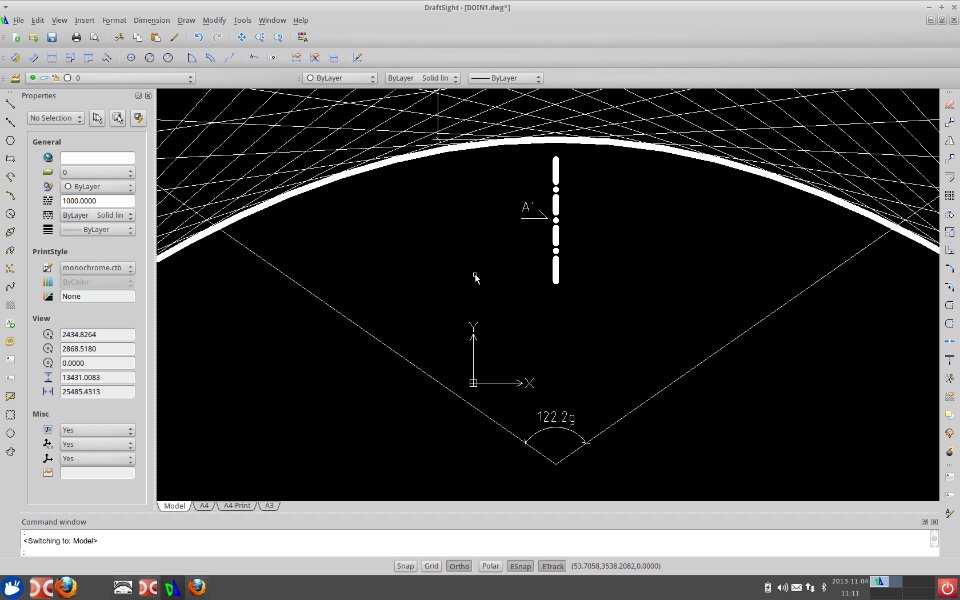
Task: Open the monochrome.ctb print style dropdown
Action: [97, 268]
